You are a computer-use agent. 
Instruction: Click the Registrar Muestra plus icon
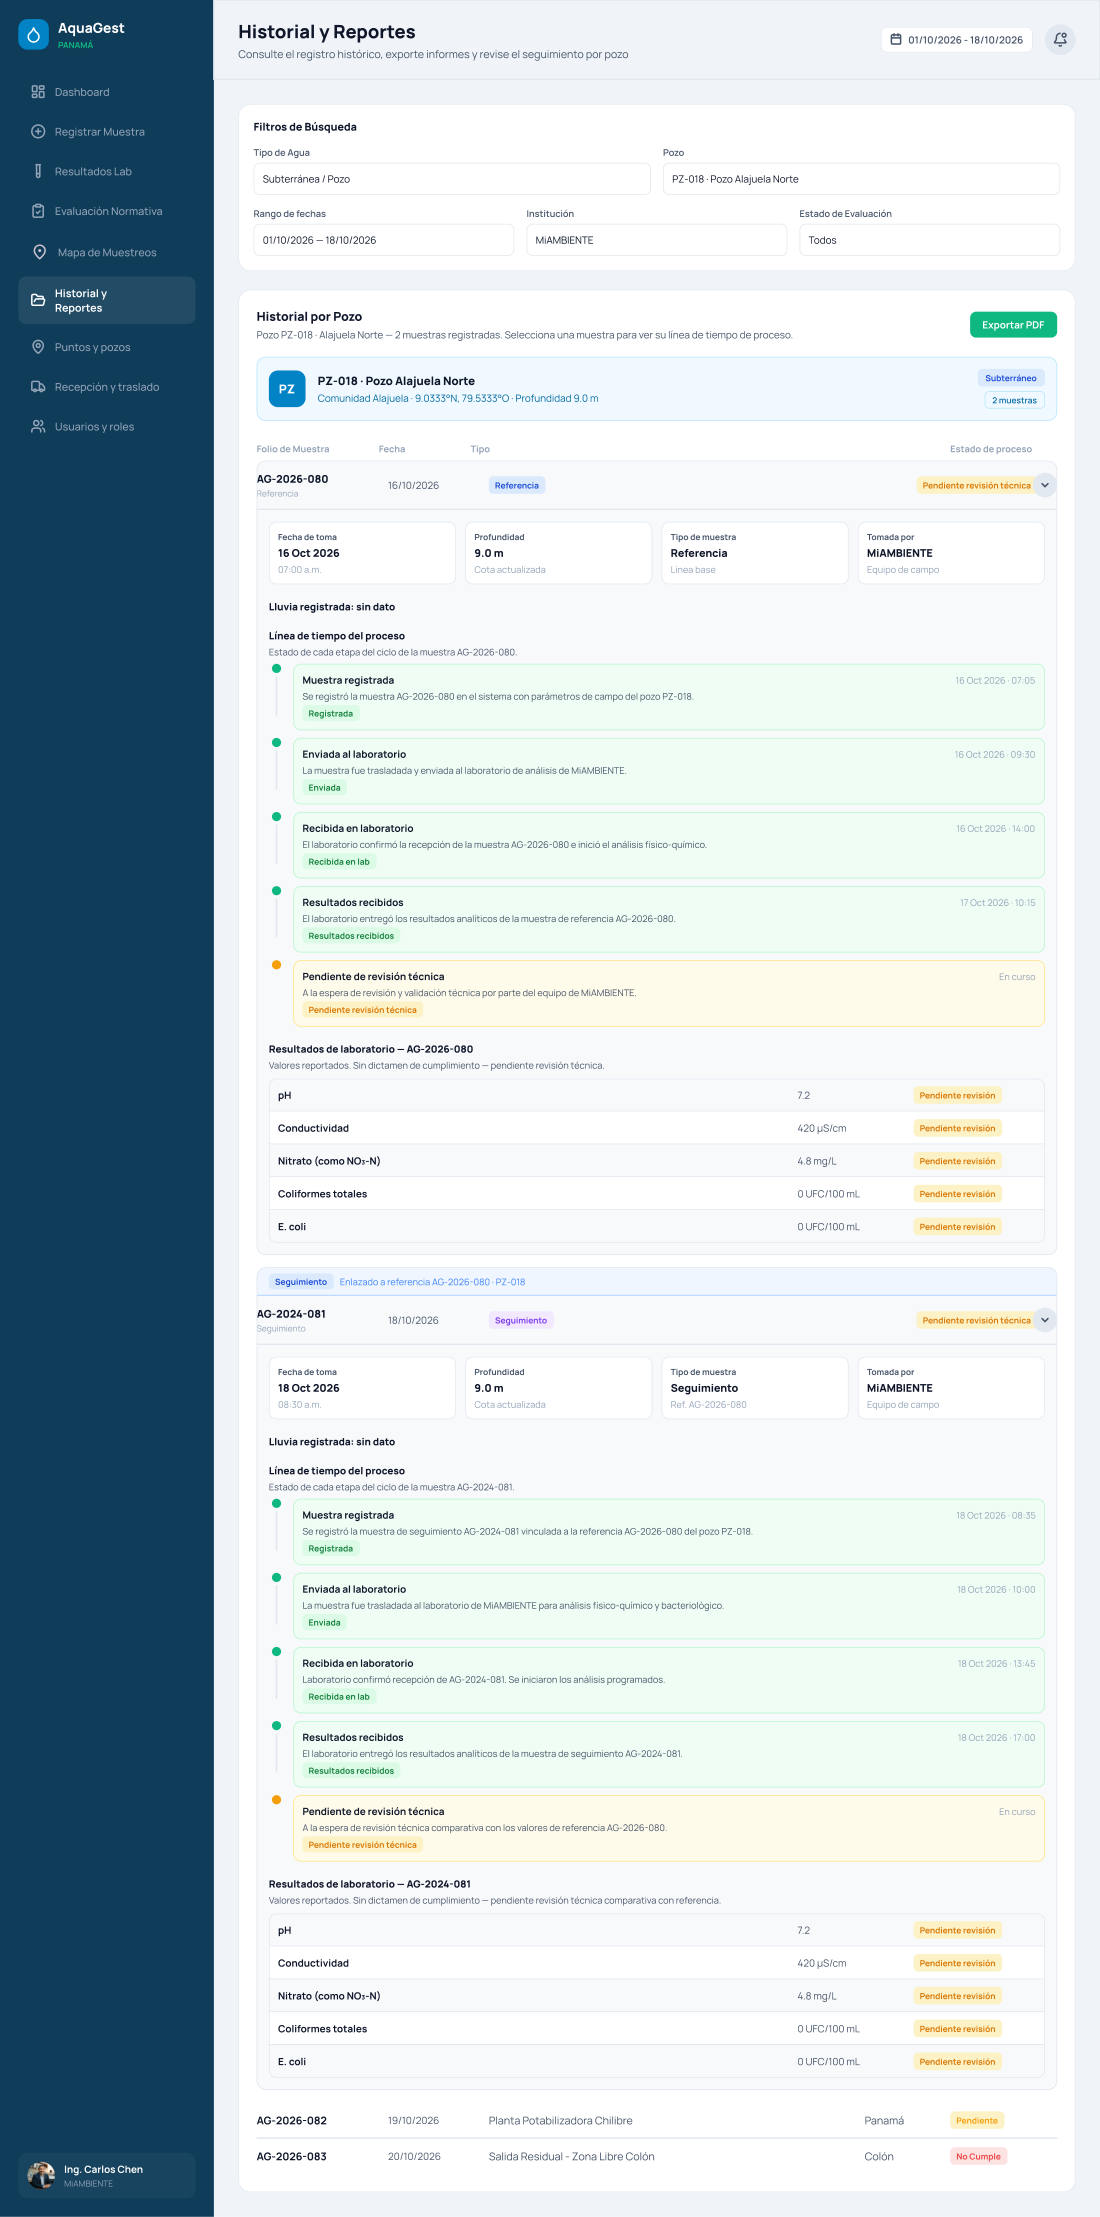pos(38,131)
